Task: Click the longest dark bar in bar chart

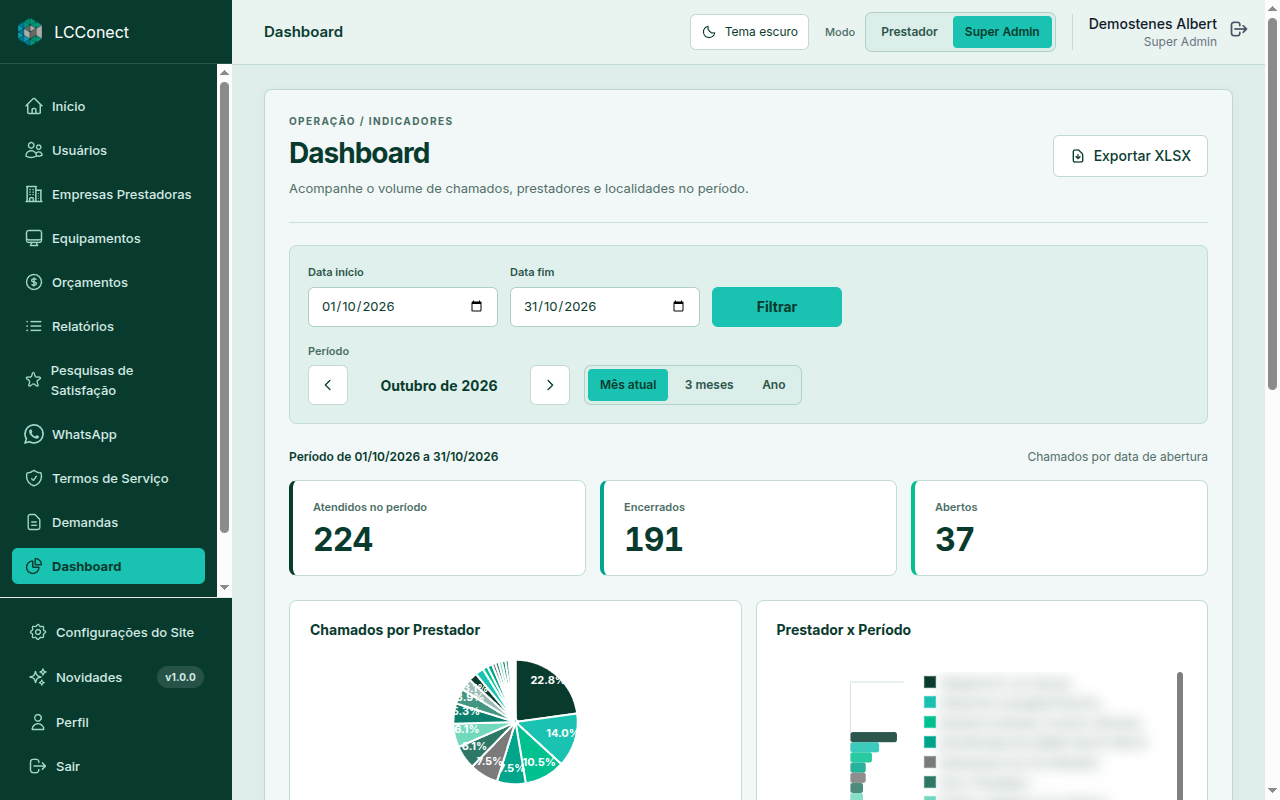Action: coord(873,737)
